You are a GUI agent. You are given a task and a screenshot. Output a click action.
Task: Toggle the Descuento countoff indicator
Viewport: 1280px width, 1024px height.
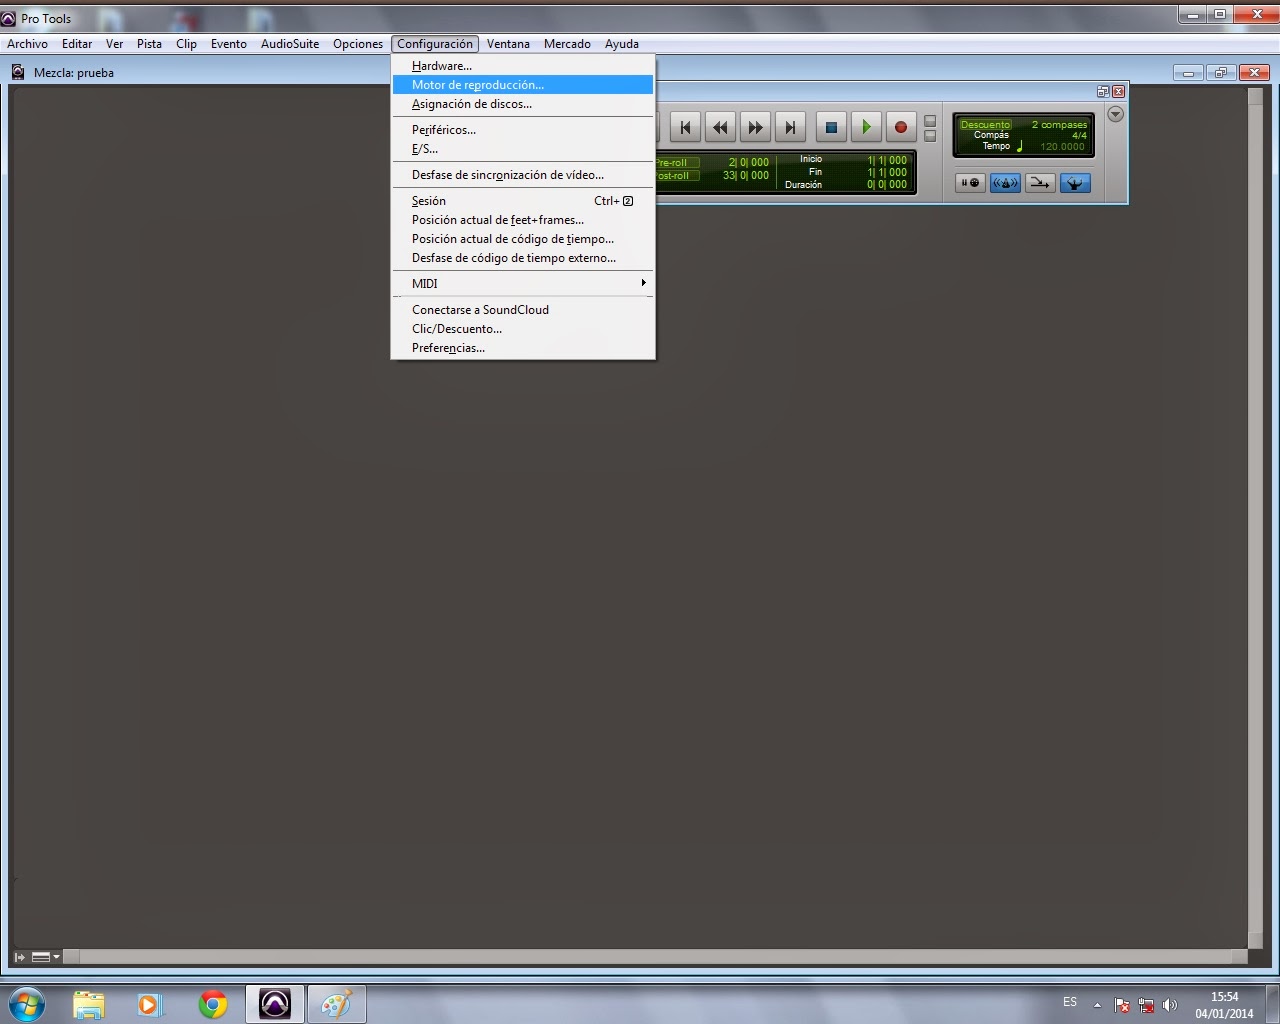click(985, 124)
